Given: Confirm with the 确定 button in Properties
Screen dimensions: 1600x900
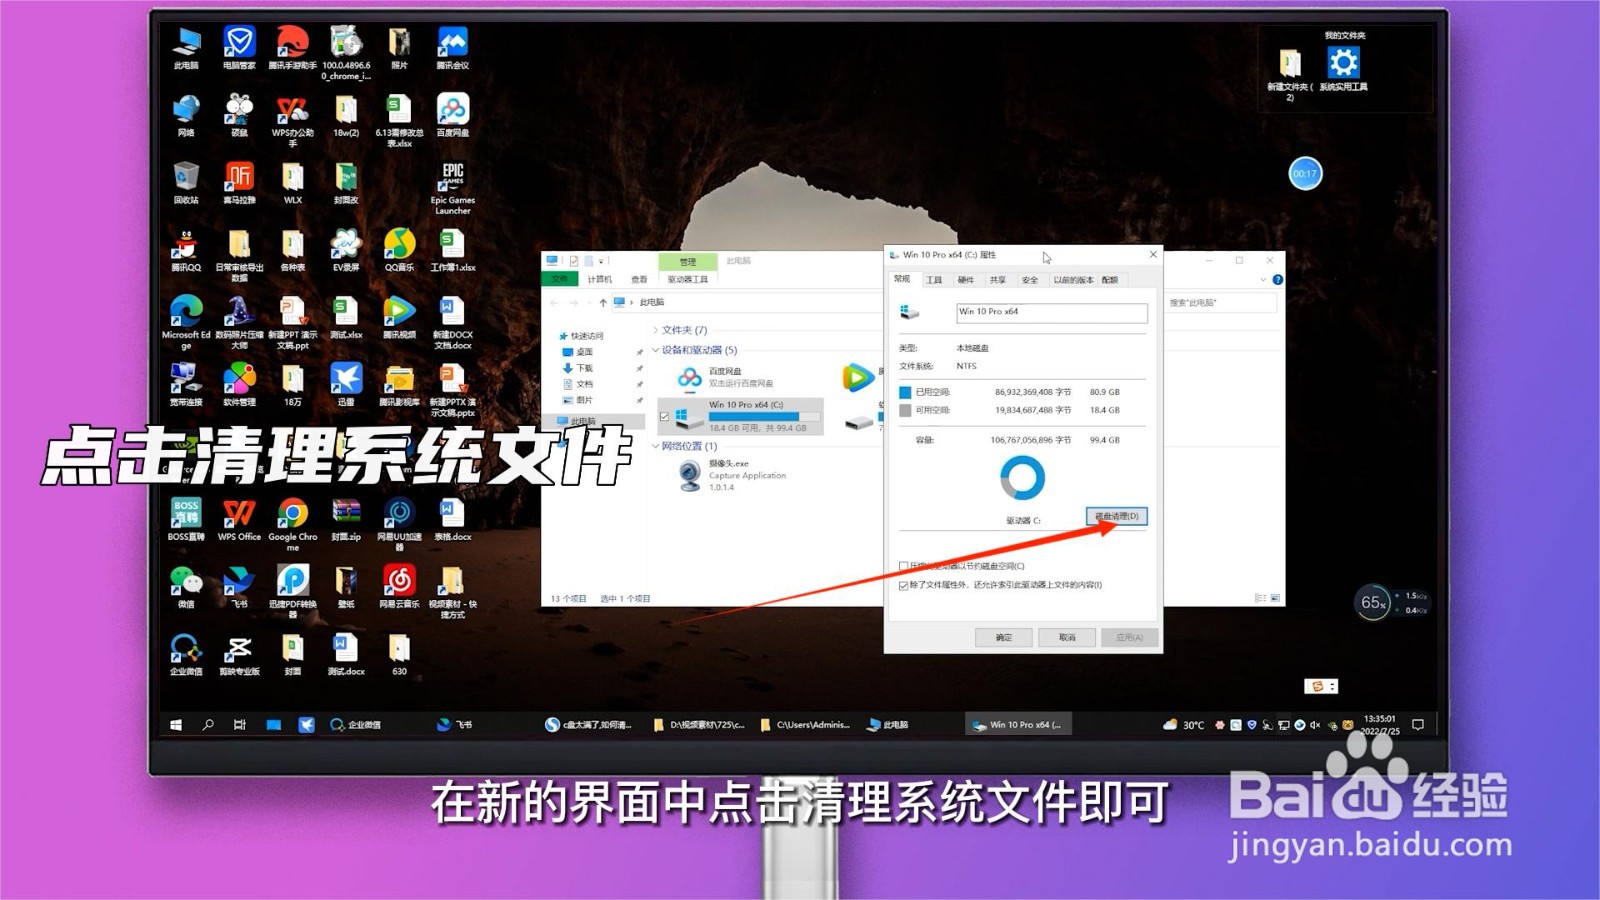Looking at the screenshot, I should click(x=1004, y=637).
